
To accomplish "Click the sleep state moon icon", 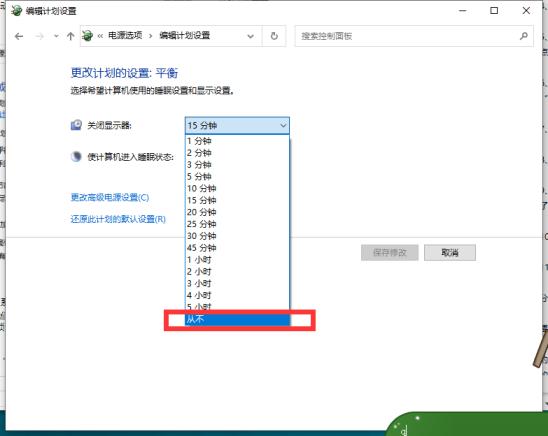I will click(x=76, y=157).
